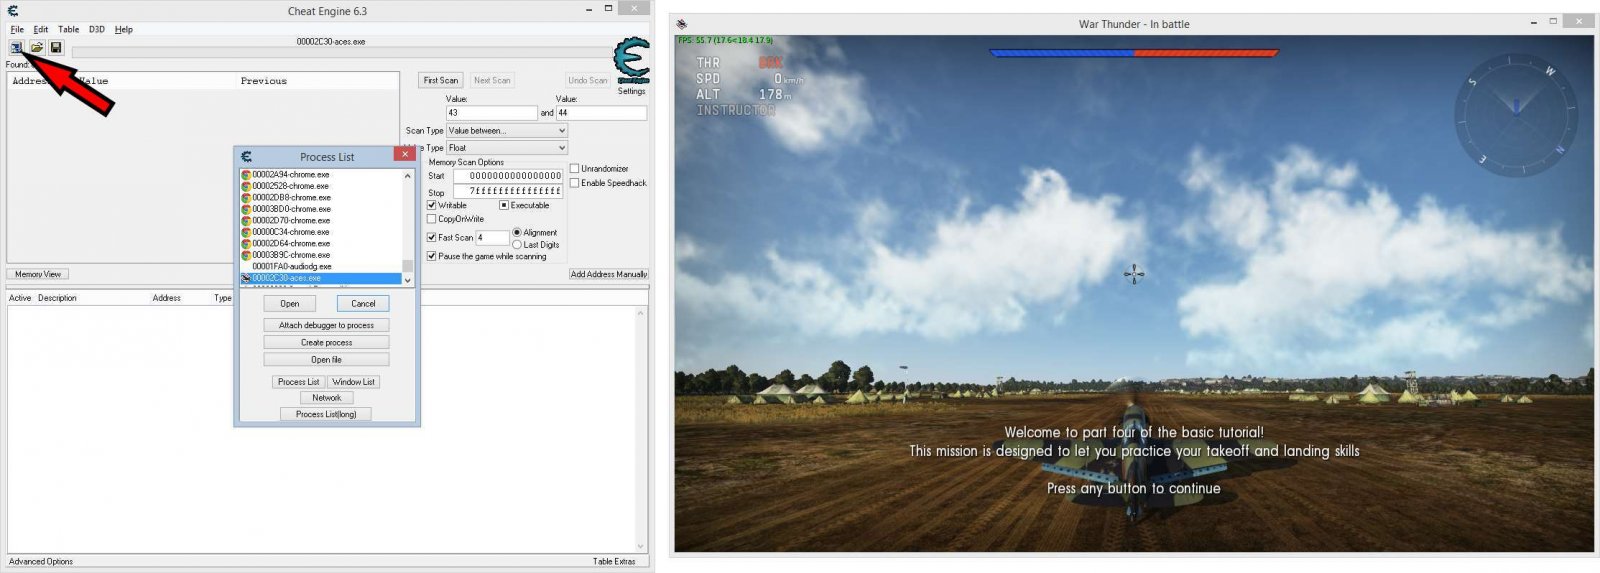Open the Value Type Float dropdown

click(x=507, y=147)
